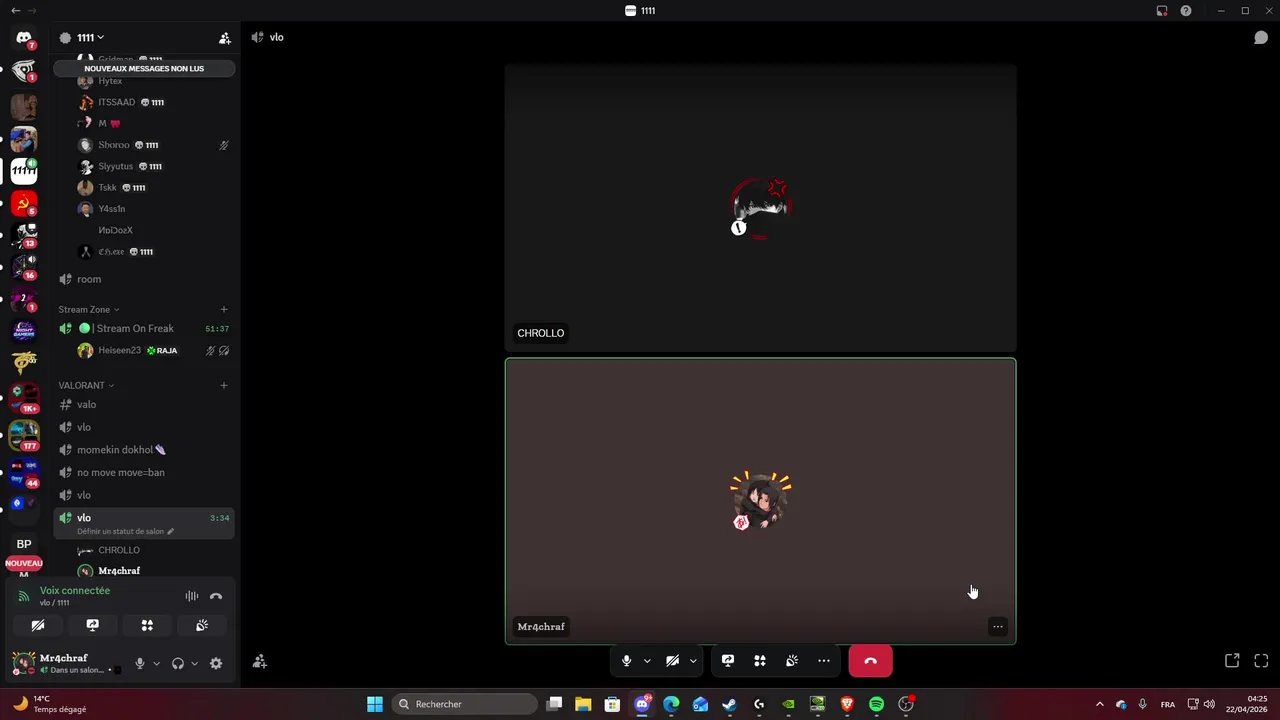Mute microphone in the call control bar
The image size is (1280, 720).
(626, 661)
